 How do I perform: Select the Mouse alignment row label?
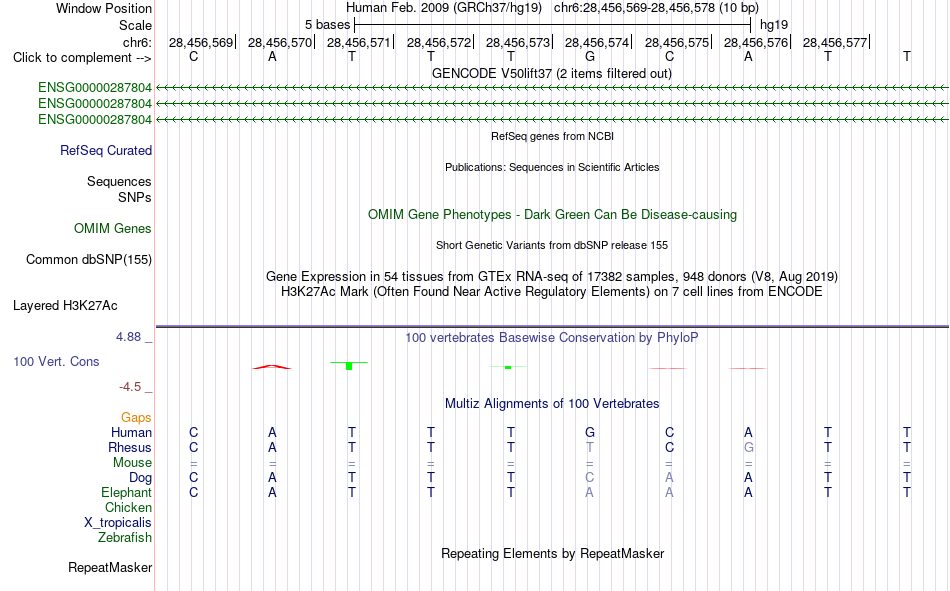tap(132, 462)
